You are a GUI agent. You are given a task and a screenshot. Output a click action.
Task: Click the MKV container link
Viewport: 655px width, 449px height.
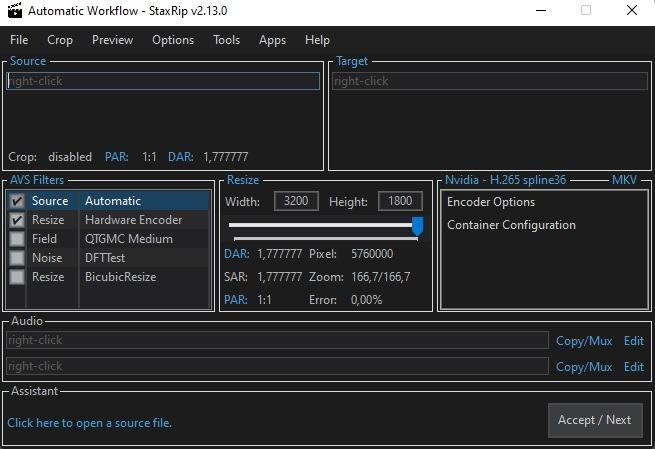pyautogui.click(x=624, y=180)
